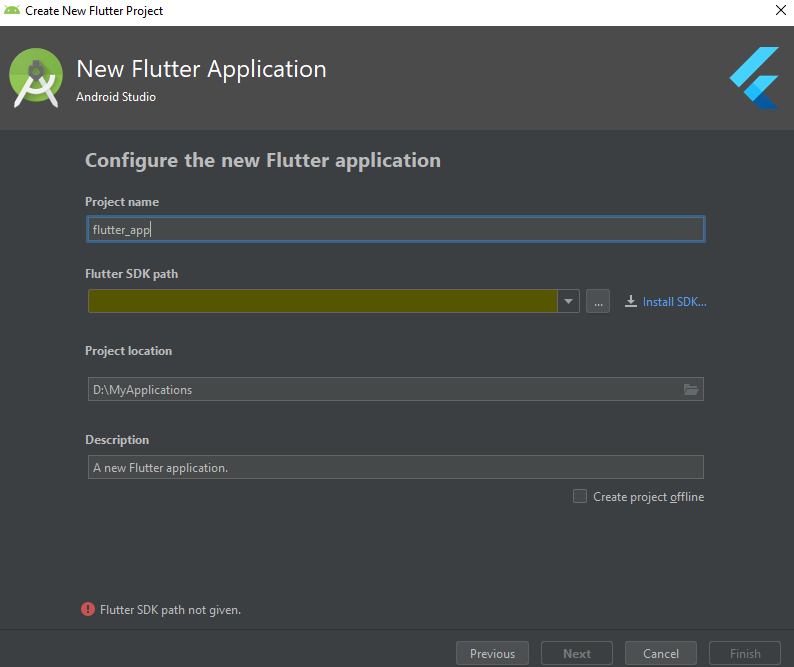
Task: Click the 'Flutter SDK path' label
Action: (x=132, y=274)
